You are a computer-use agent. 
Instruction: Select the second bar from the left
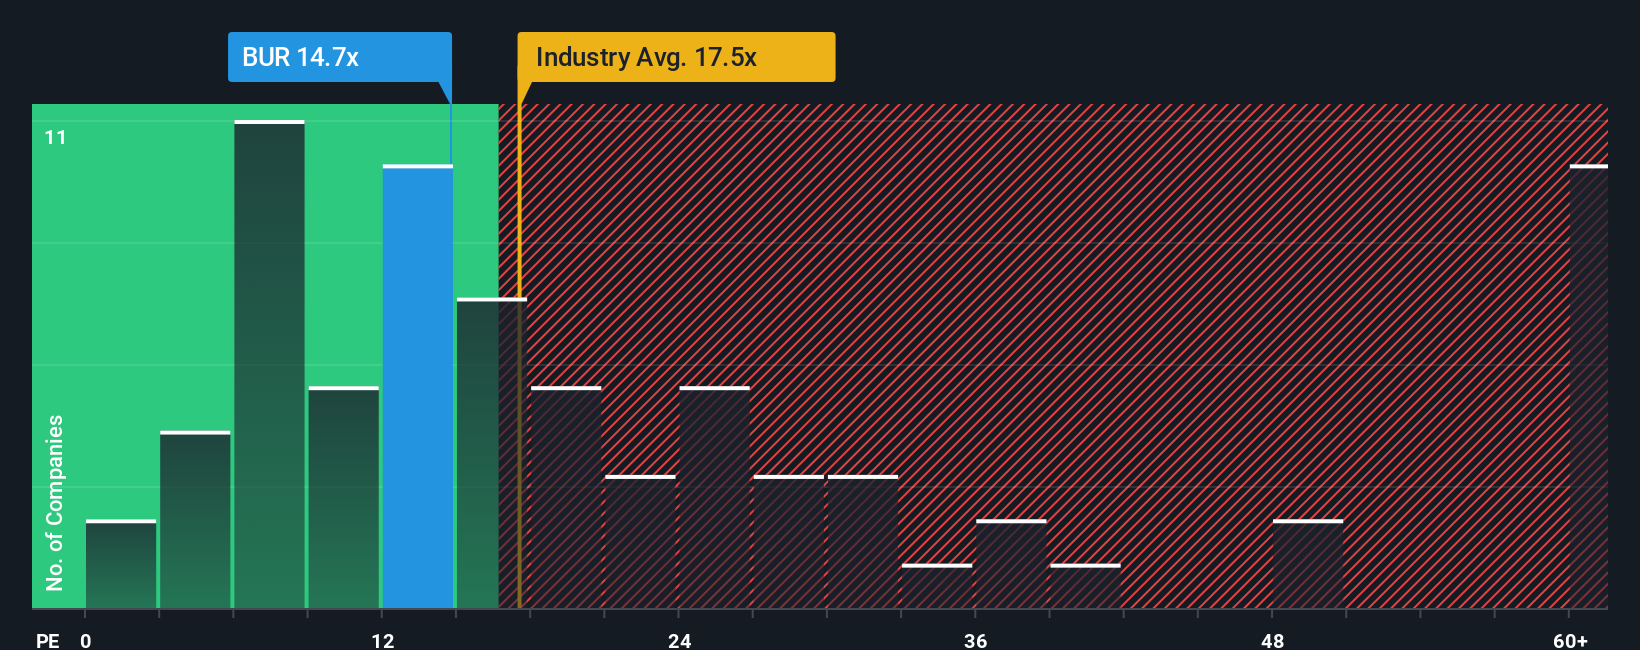pyautogui.click(x=195, y=520)
